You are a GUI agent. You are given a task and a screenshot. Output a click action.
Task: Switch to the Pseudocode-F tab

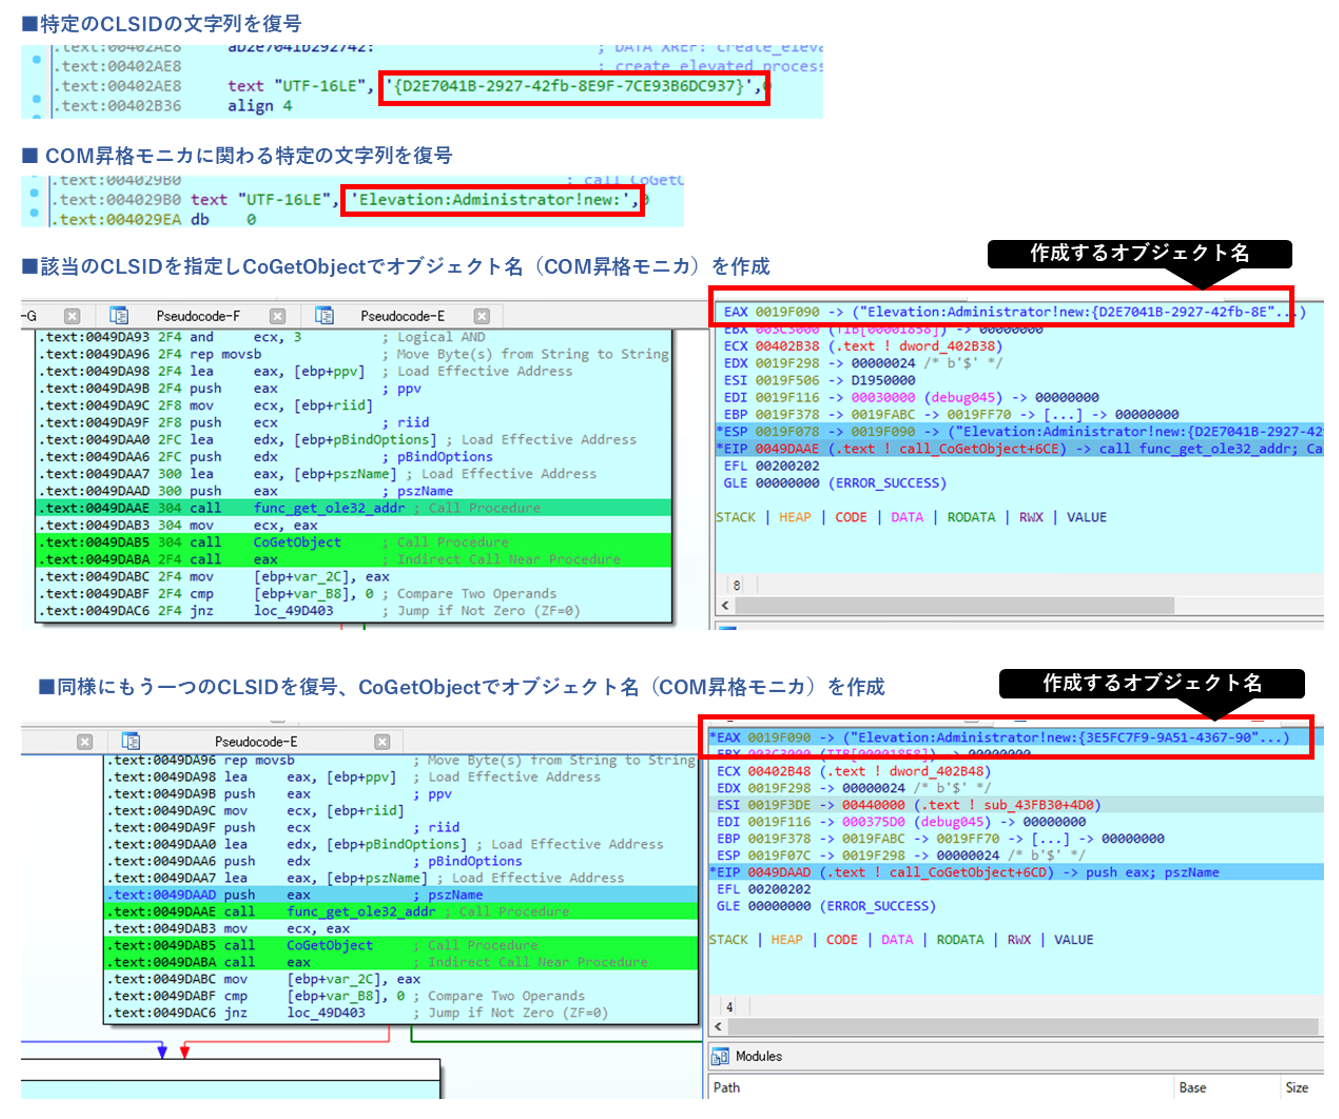[198, 316]
